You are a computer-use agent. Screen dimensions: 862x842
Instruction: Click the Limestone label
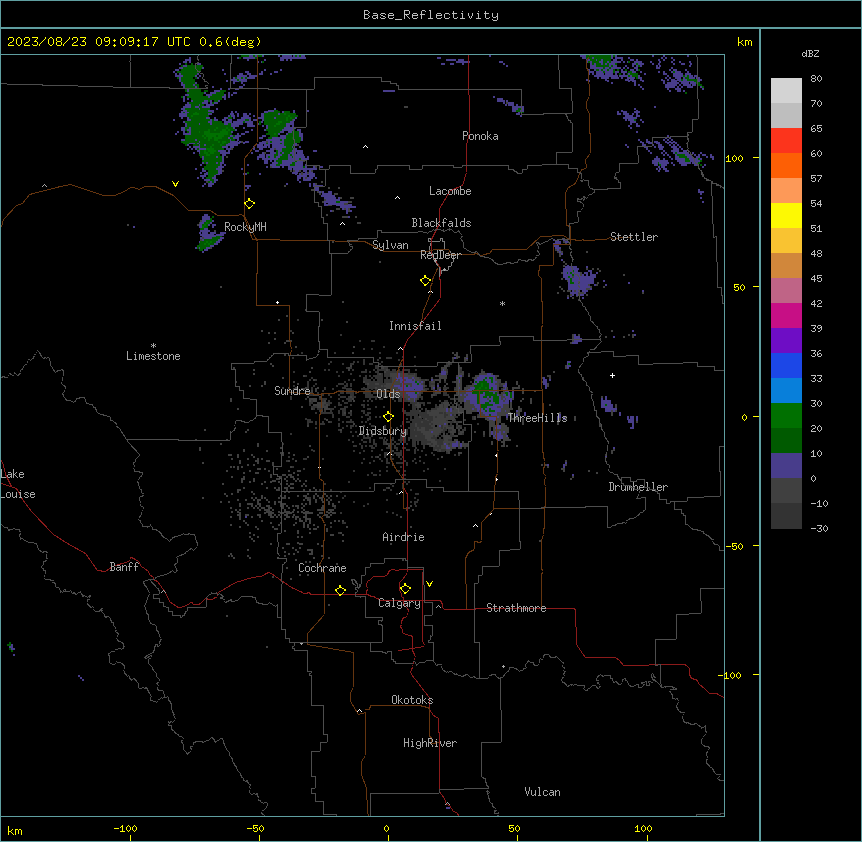(x=153, y=356)
